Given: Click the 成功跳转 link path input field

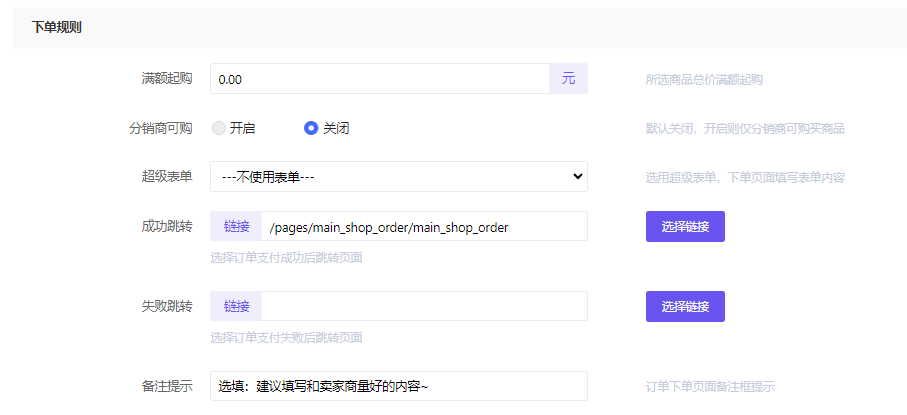Looking at the screenshot, I should point(424,226).
